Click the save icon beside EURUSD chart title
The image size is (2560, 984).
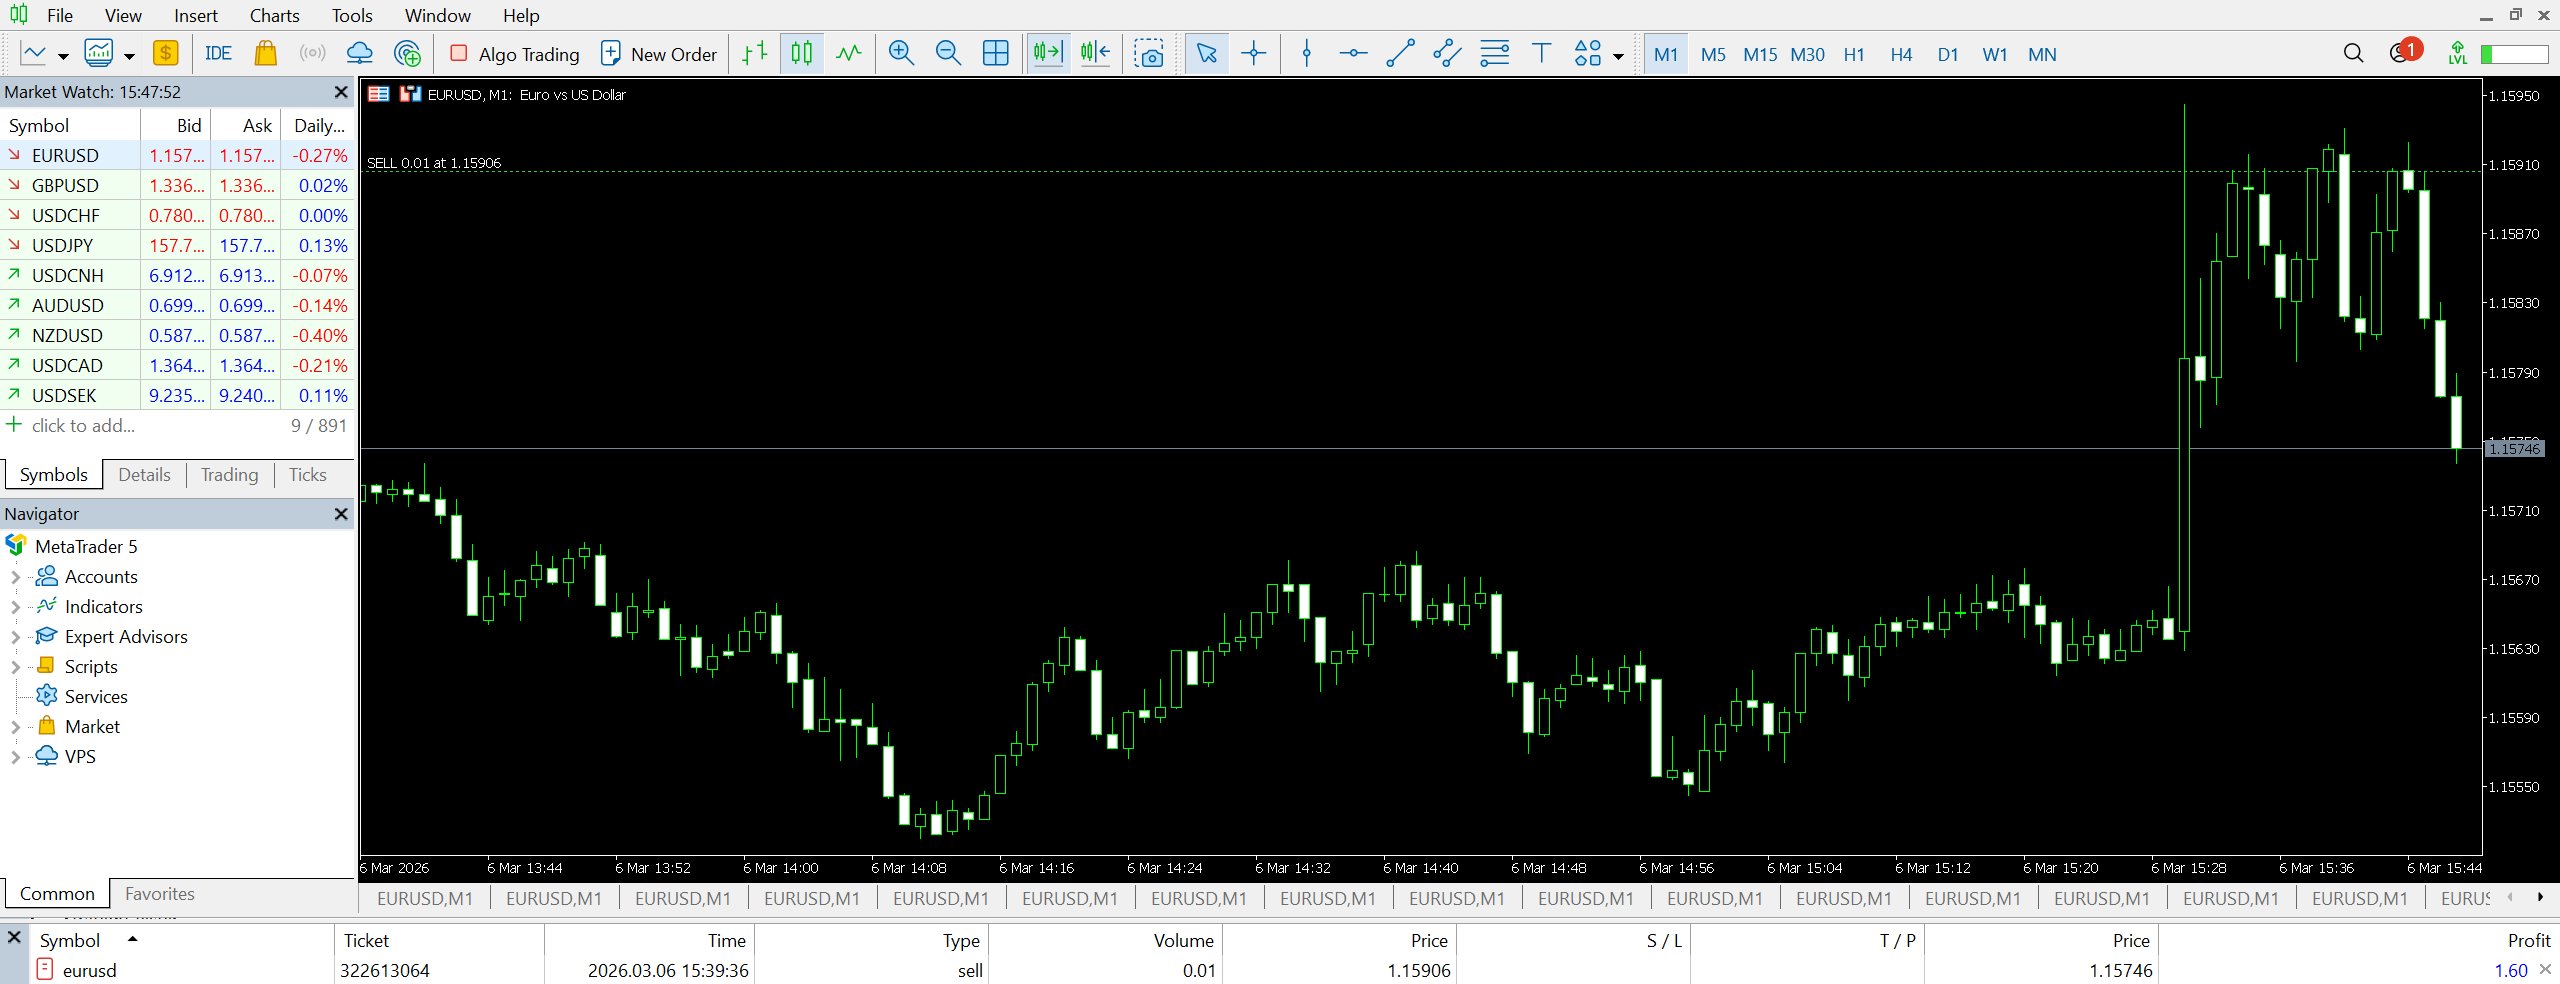(410, 94)
